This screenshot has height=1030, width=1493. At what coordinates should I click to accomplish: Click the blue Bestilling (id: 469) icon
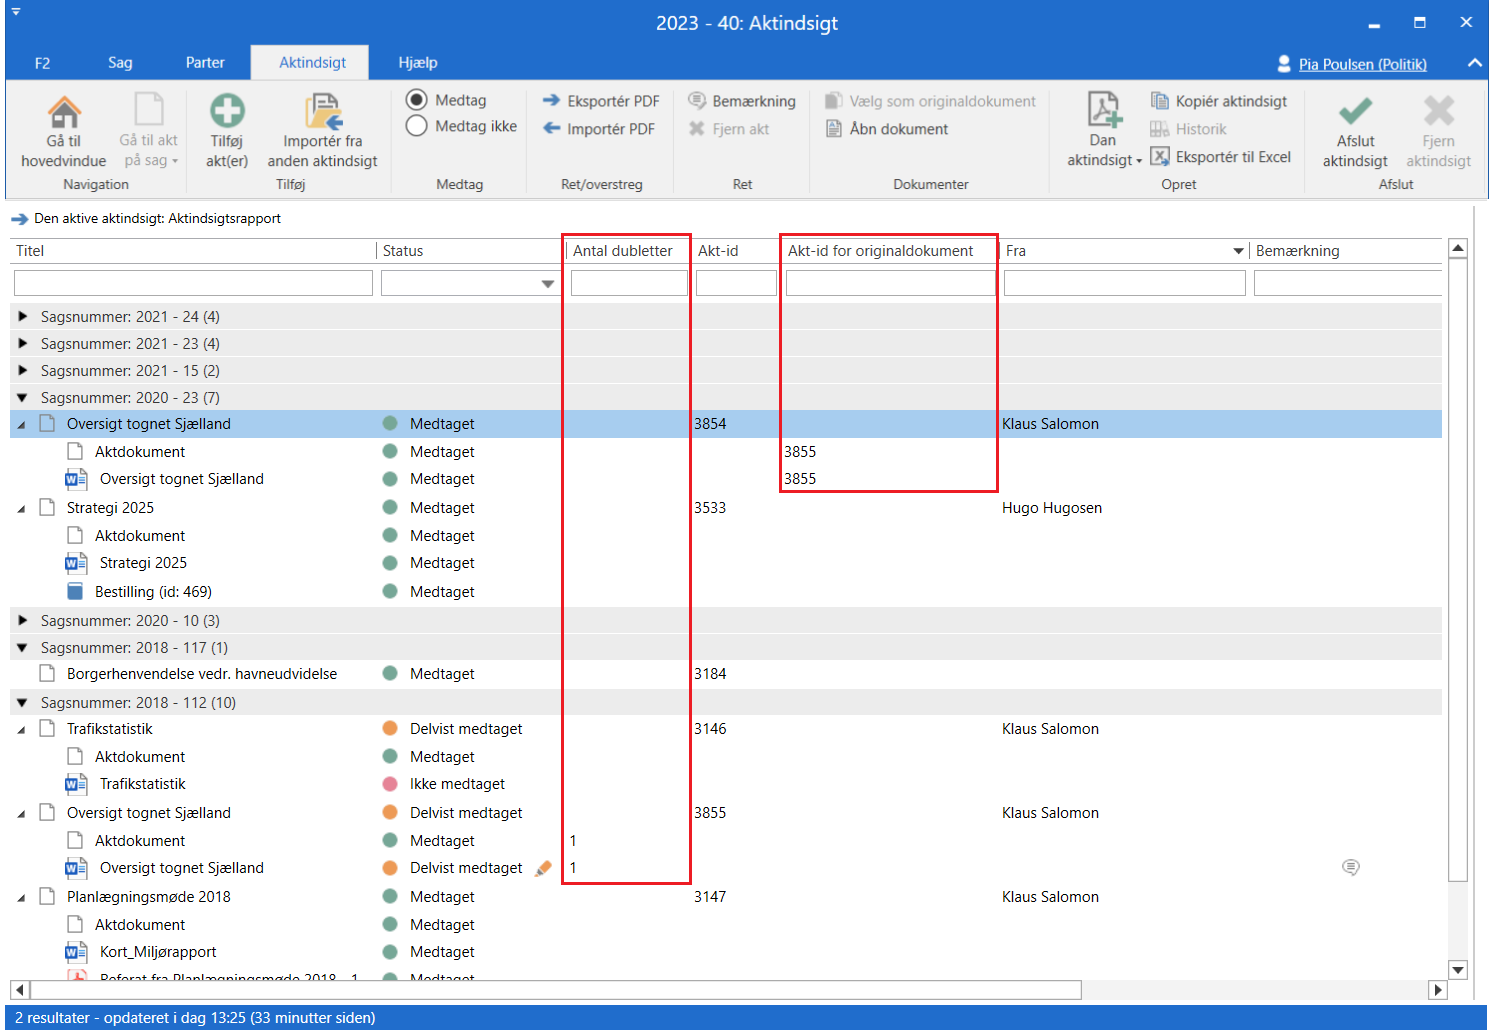(x=75, y=591)
